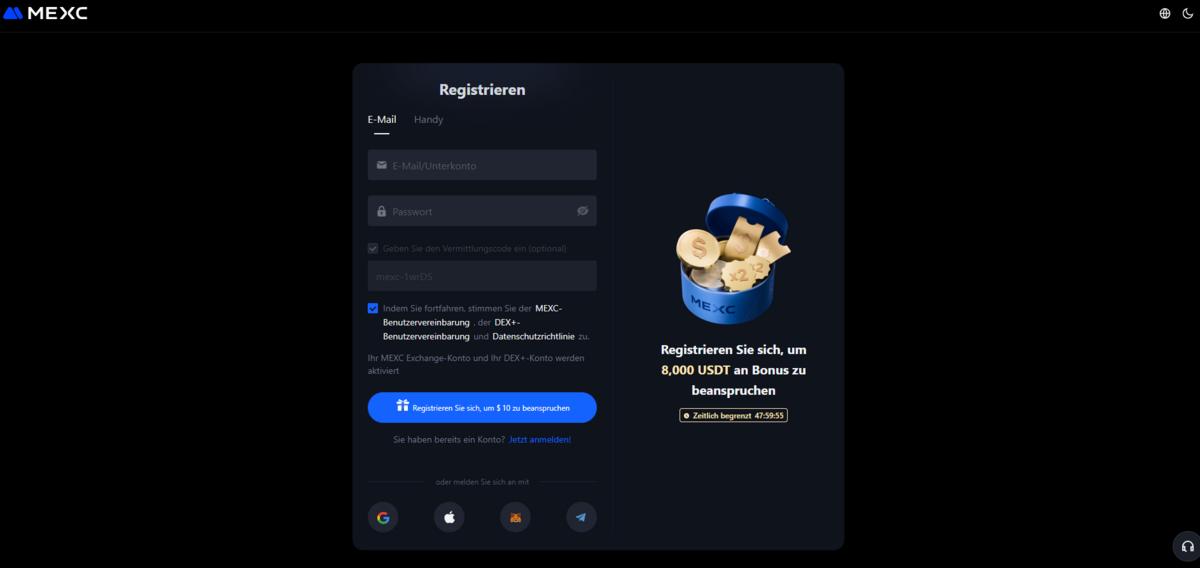Toggle password visibility eye icon
The image size is (1200, 568).
coord(583,211)
